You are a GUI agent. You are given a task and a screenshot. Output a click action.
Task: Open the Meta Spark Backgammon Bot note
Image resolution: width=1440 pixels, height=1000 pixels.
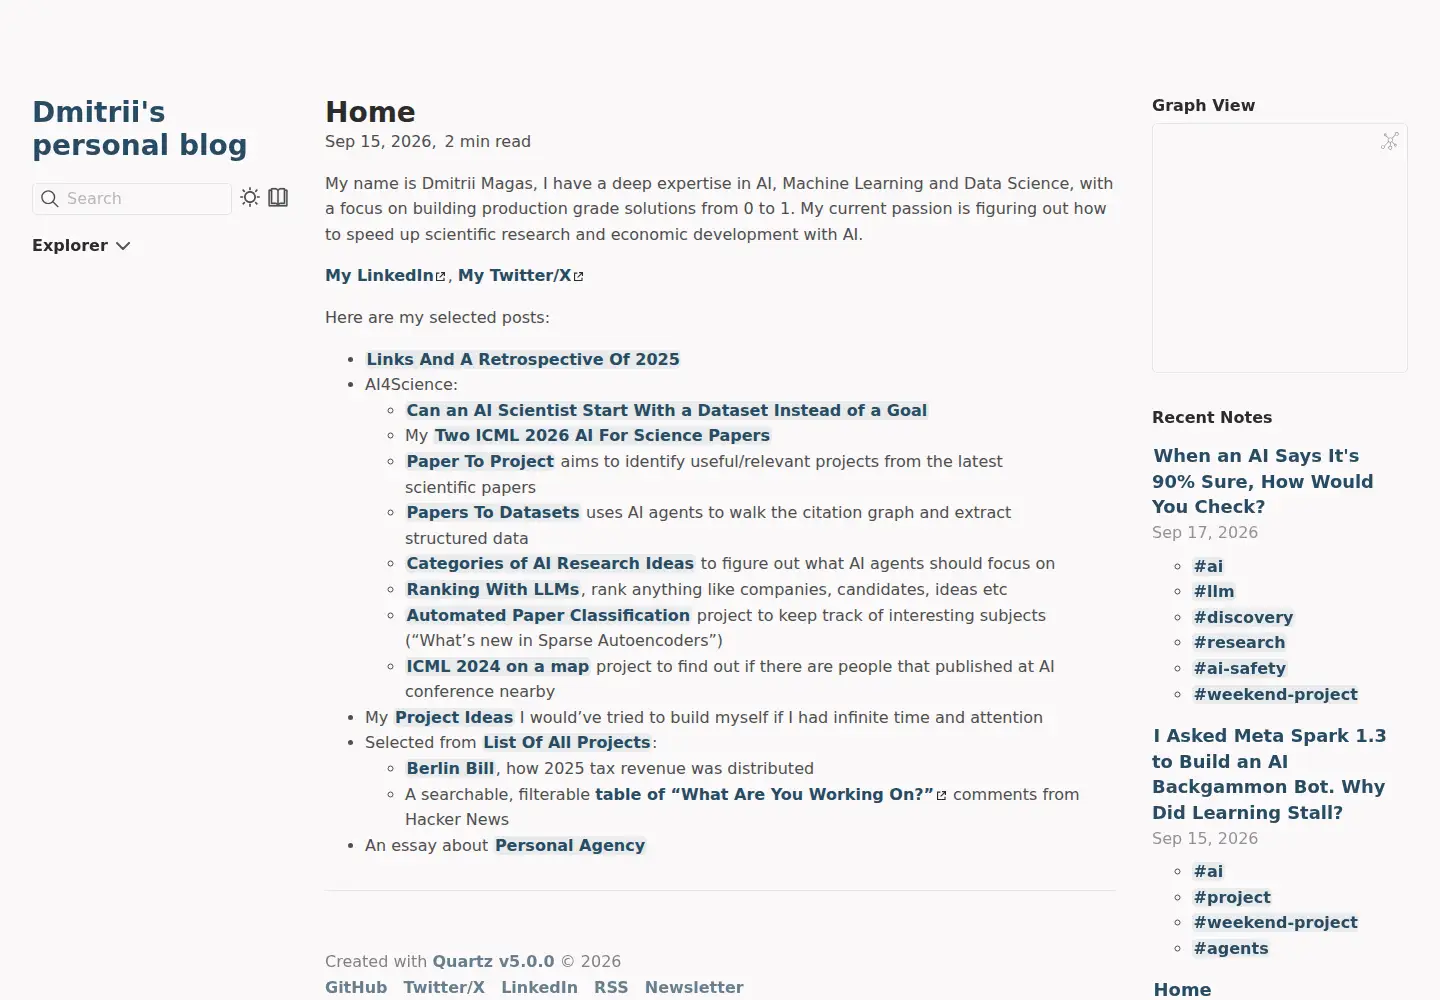coord(1269,774)
